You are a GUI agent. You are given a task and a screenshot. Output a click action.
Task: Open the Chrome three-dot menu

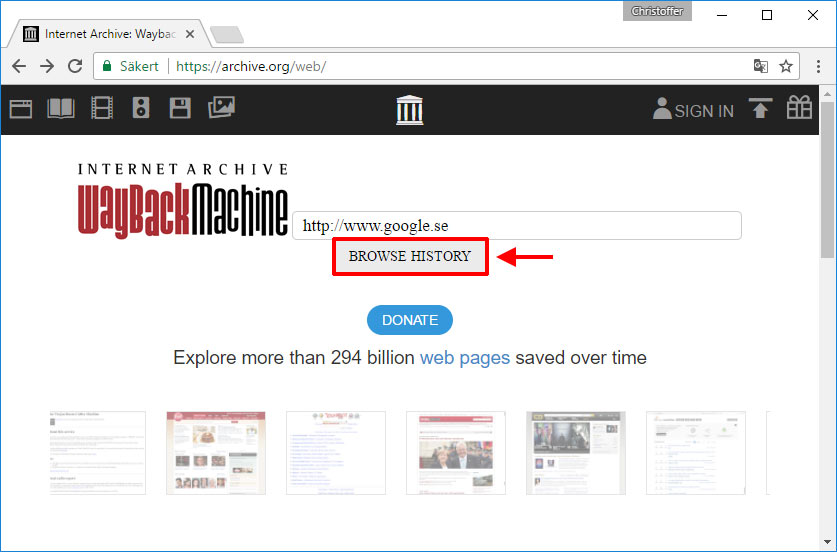tap(819, 66)
